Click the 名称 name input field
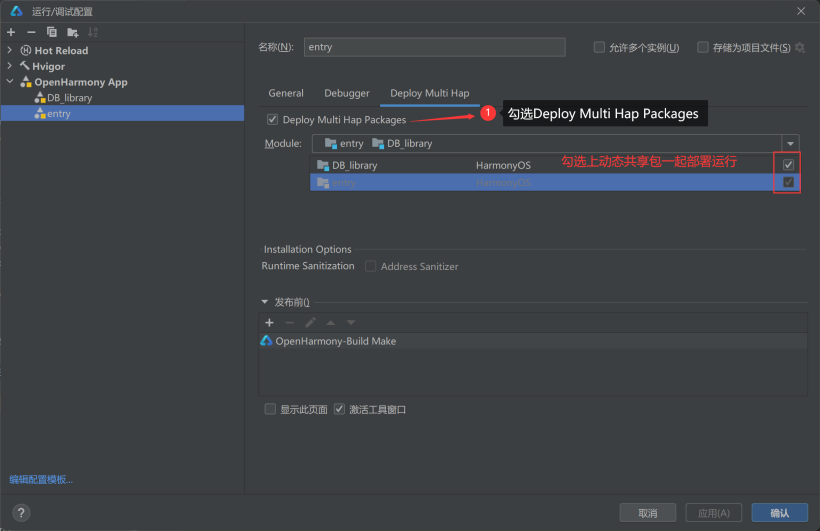 pyautogui.click(x=433, y=47)
